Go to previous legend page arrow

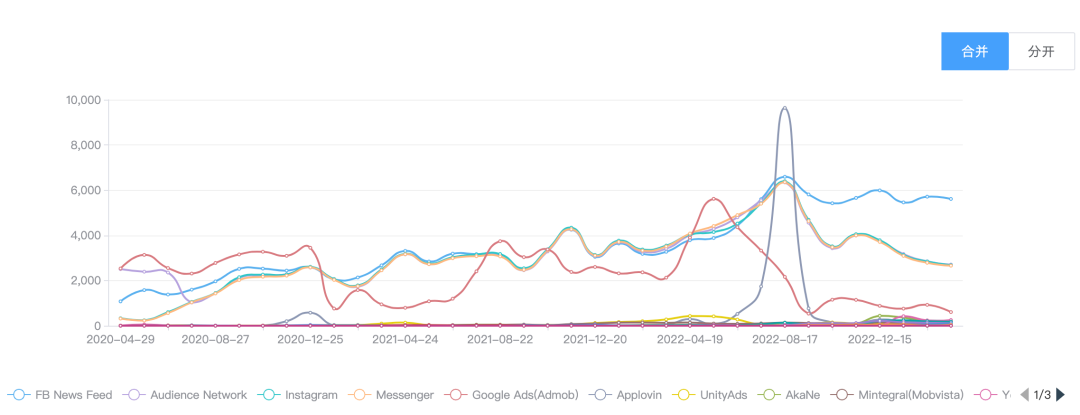pos(1024,395)
